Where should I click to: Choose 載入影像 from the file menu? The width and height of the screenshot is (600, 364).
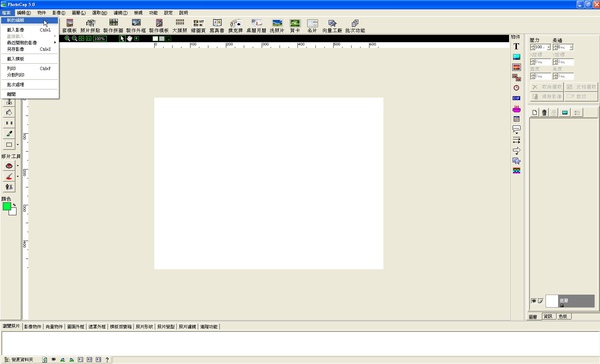tap(30, 30)
